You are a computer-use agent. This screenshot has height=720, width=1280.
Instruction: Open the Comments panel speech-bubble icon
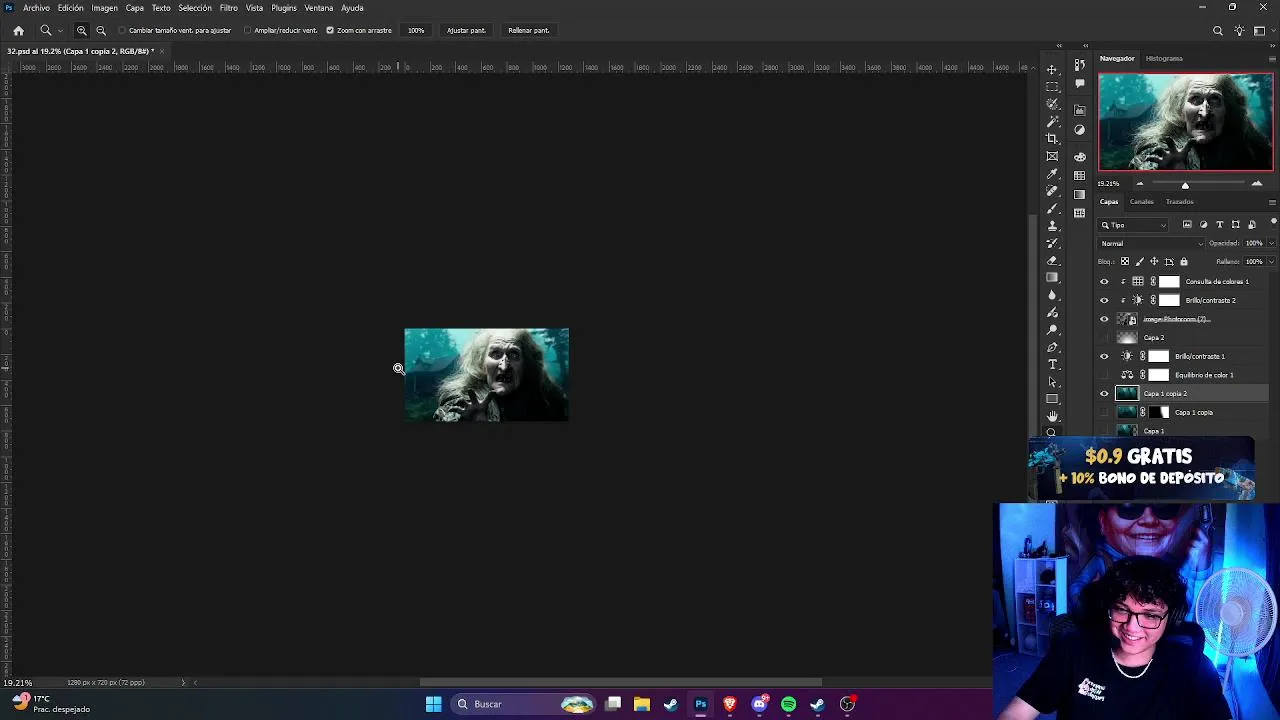tap(1080, 84)
